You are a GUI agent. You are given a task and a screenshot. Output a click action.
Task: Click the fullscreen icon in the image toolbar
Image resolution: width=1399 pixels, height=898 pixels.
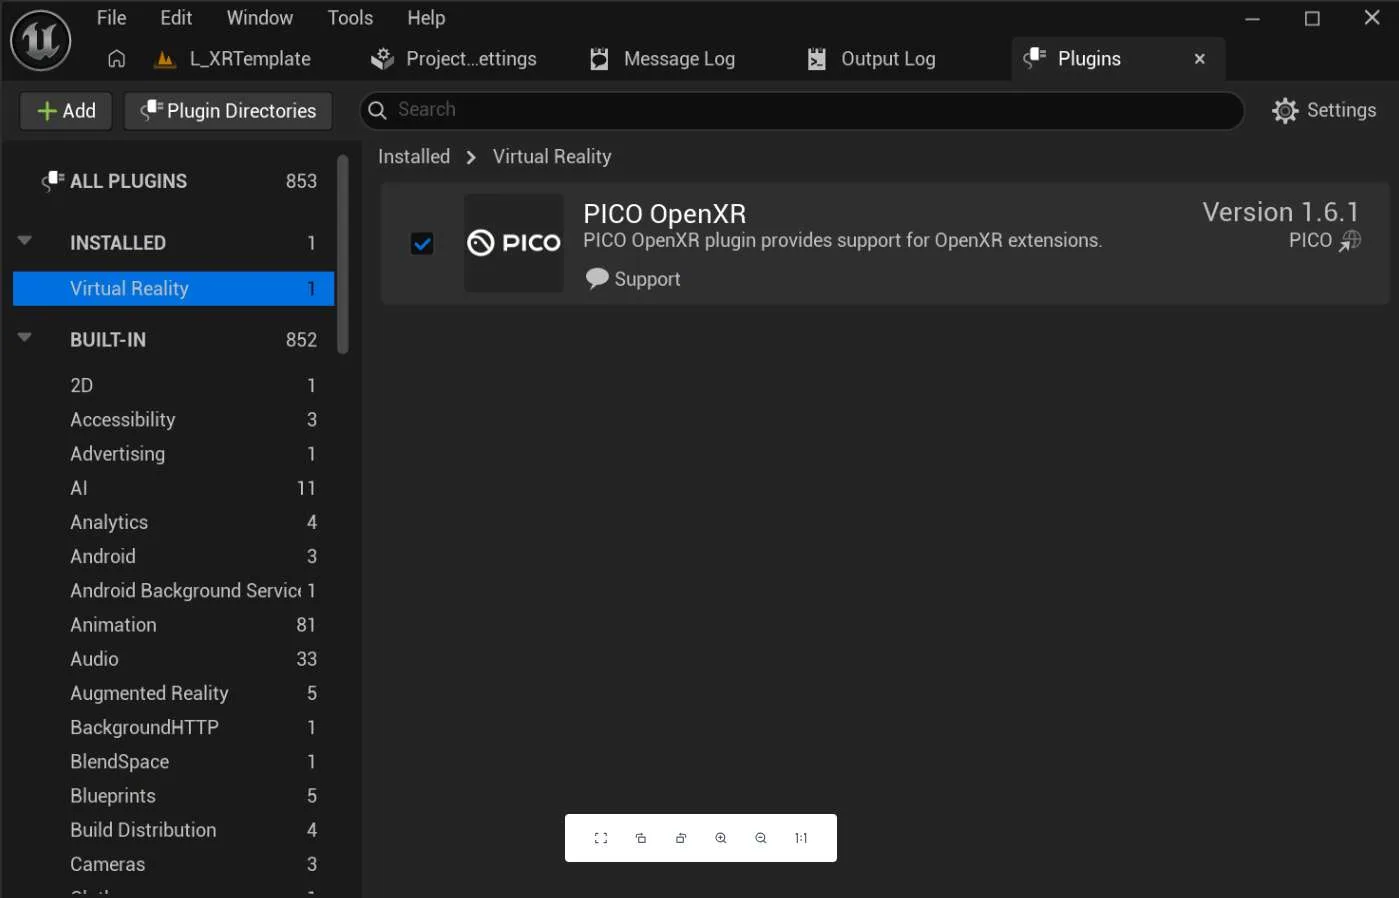pos(601,838)
